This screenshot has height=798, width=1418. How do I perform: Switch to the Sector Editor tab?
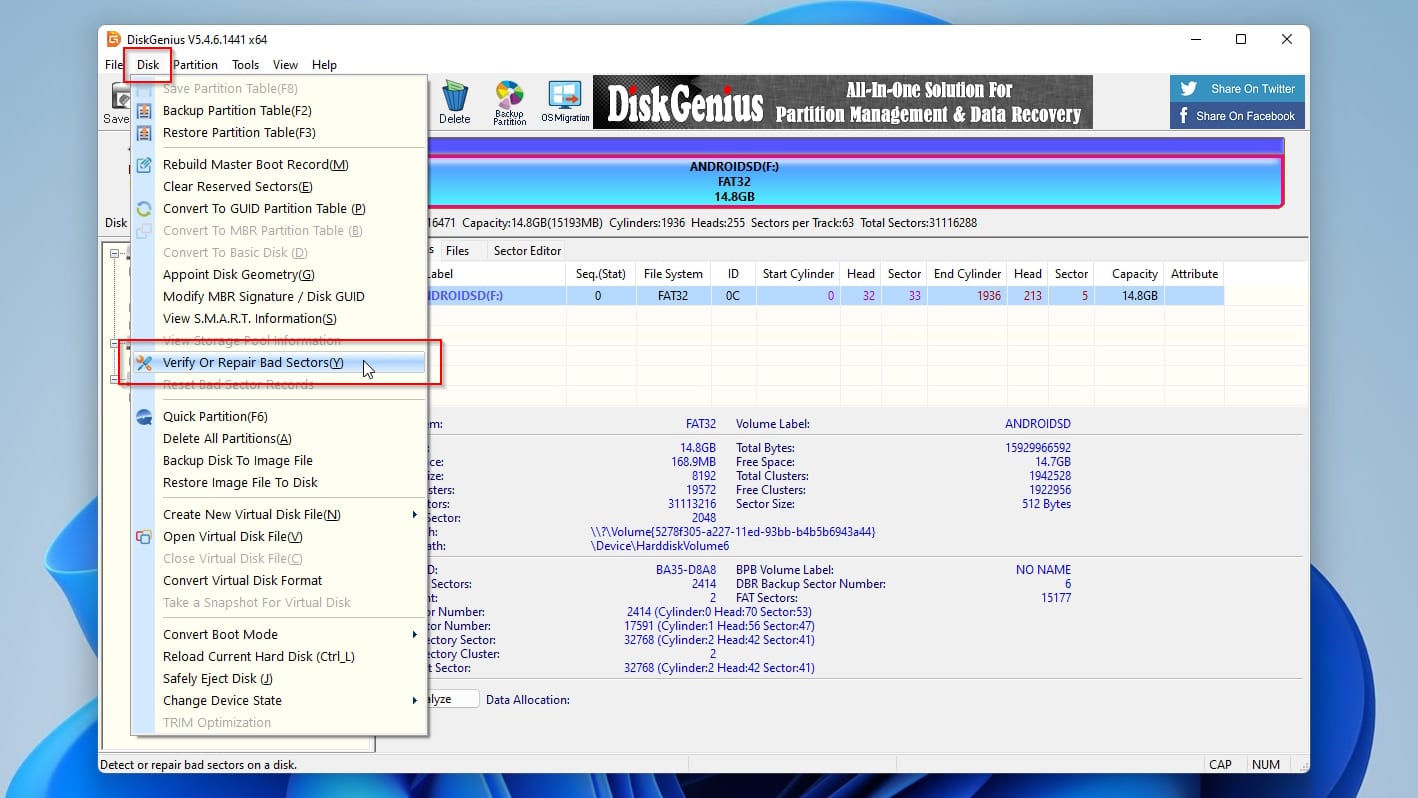pos(527,250)
